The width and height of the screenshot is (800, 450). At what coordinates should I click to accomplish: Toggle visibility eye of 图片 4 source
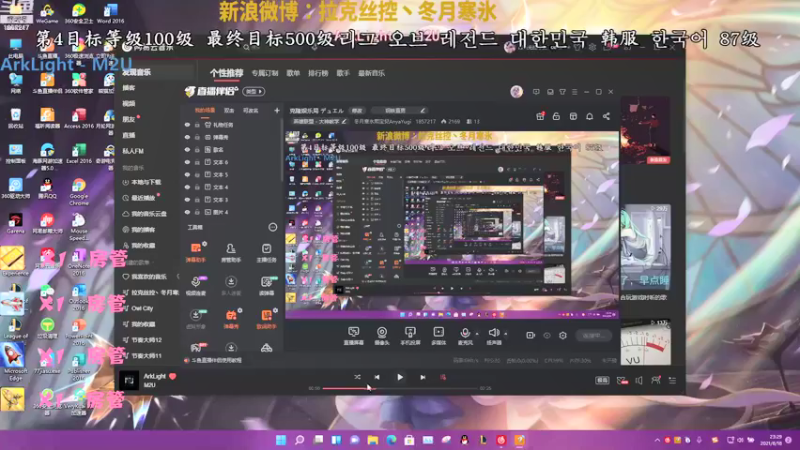(187, 212)
